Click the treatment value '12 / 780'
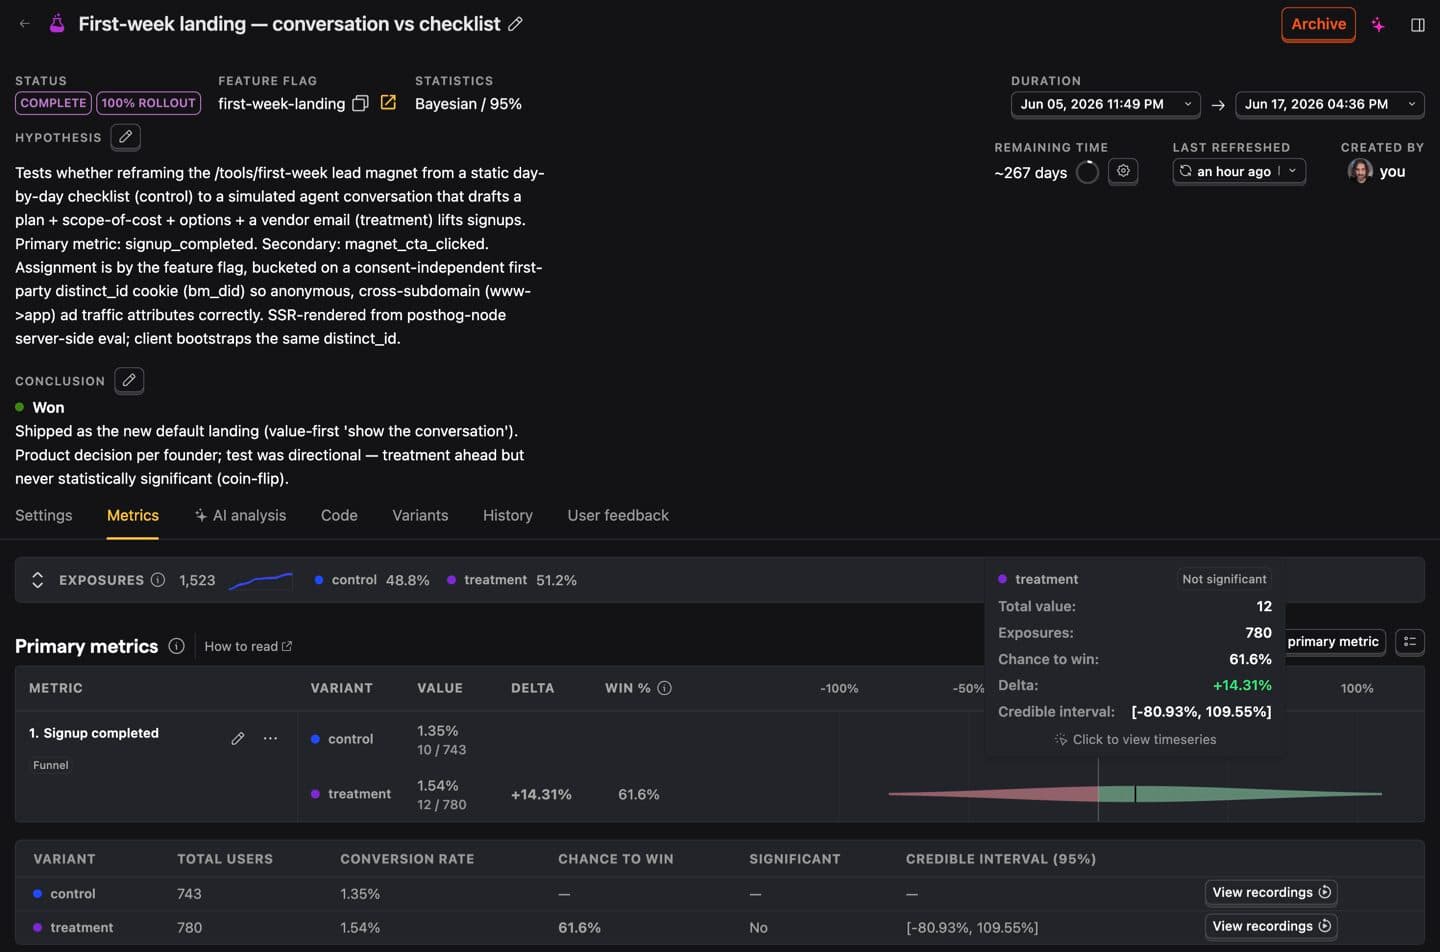The height and width of the screenshot is (952, 1440). click(441, 805)
